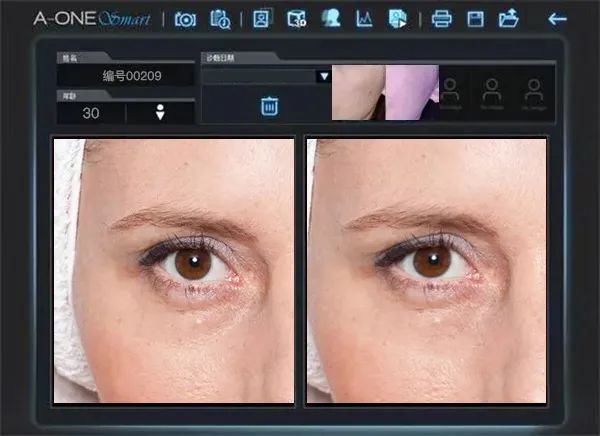
Task: Click the export folder icon
Action: tap(509, 18)
